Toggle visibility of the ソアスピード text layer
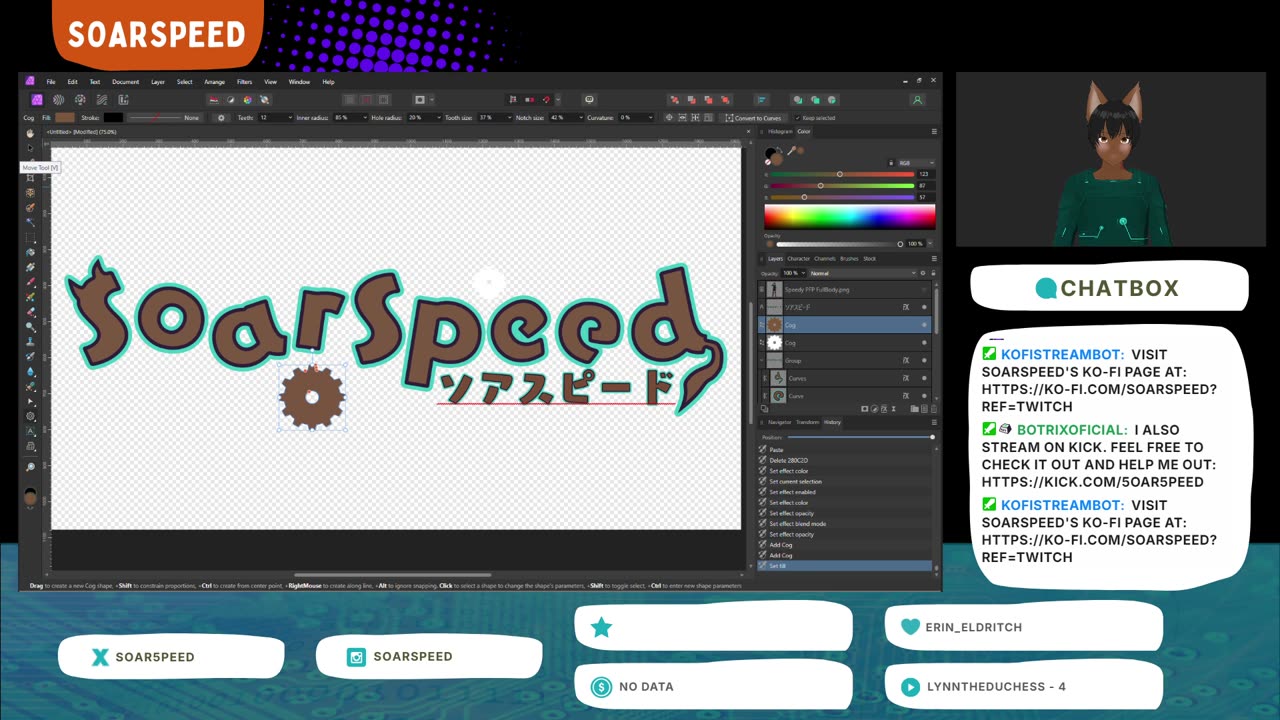 click(x=924, y=307)
